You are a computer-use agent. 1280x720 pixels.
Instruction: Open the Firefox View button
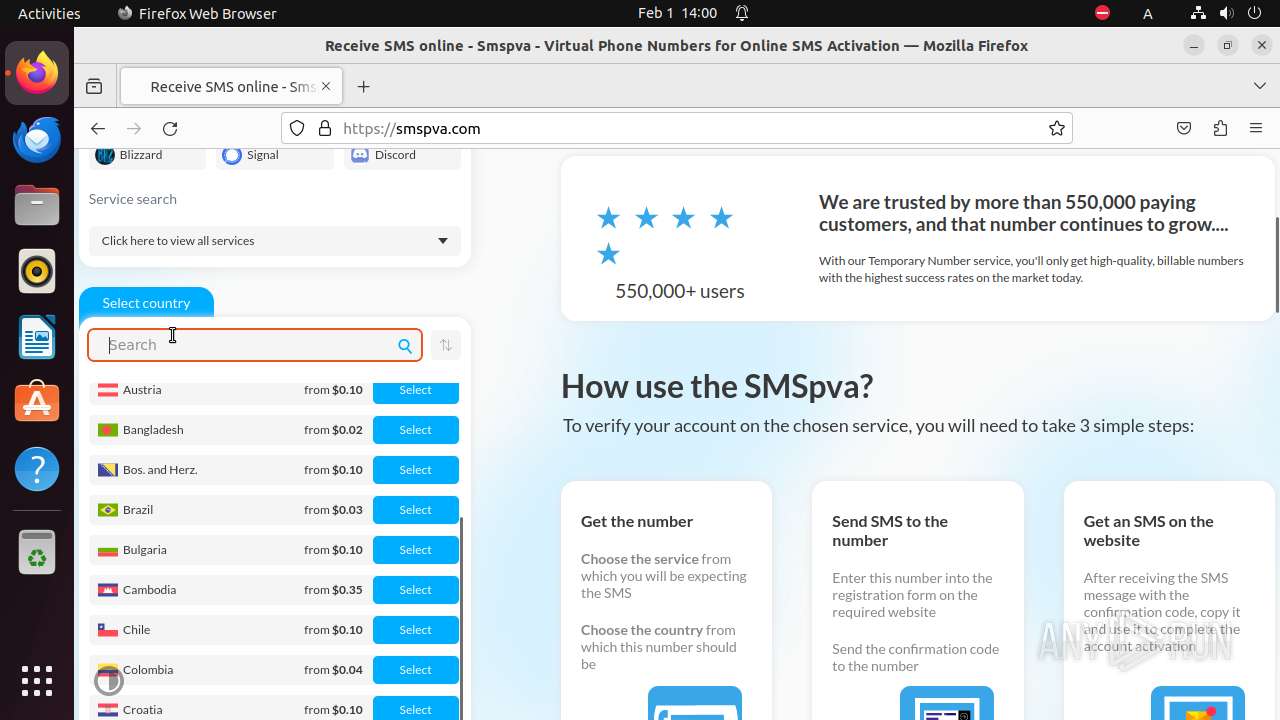point(94,87)
